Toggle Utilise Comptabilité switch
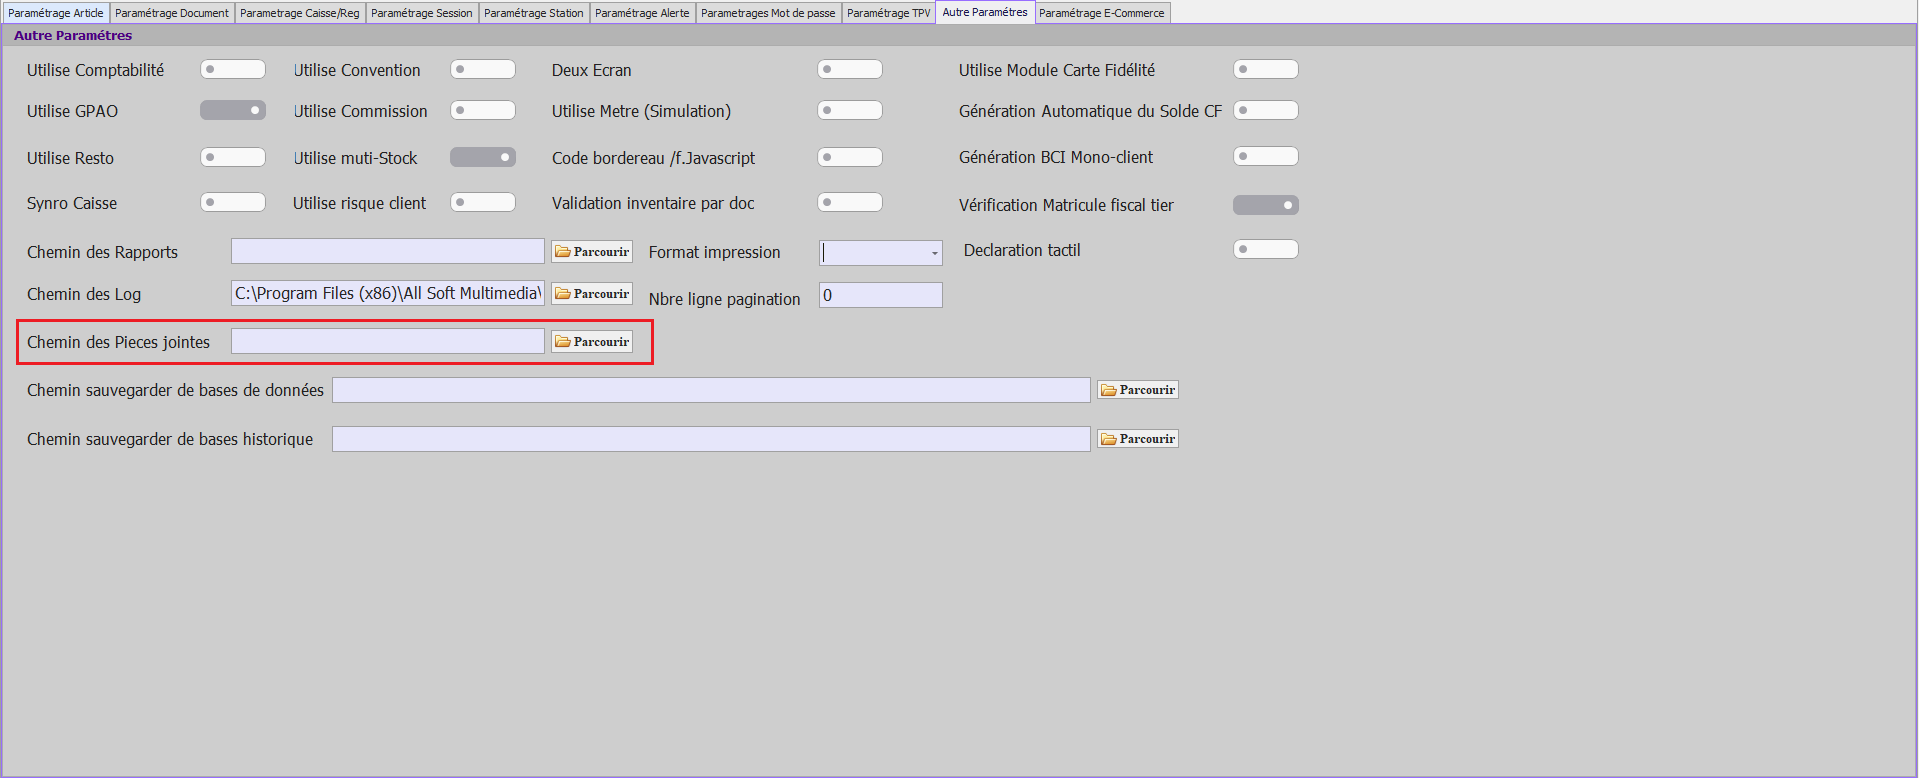Screen dimensions: 1919x778 click(233, 69)
